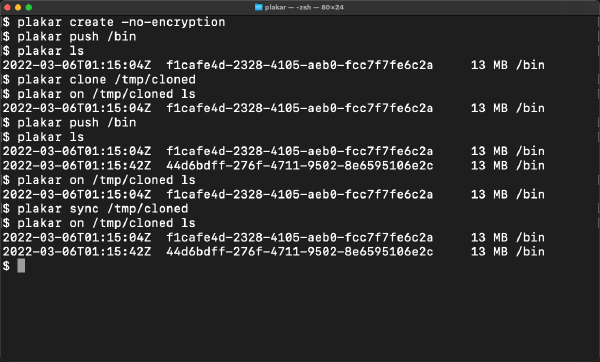600x362 pixels.
Task: Click the first 2022-03-06T01:15:04Z timestamp
Action: (77, 65)
